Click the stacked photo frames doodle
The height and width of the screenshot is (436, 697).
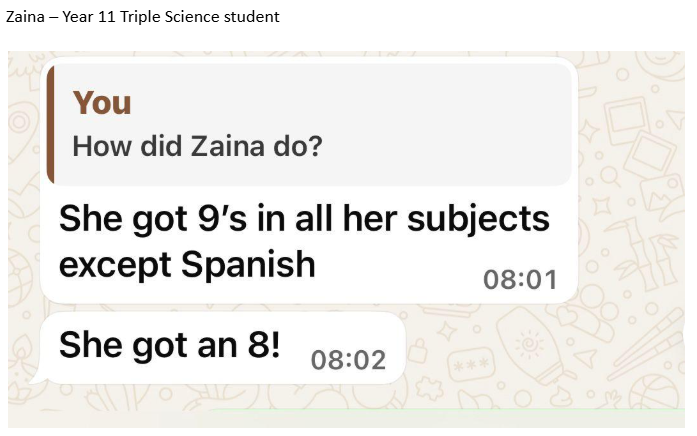click(639, 133)
